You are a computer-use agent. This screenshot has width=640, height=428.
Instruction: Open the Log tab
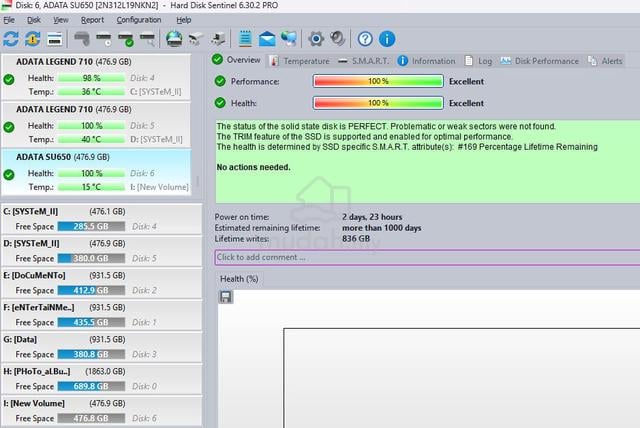click(x=478, y=61)
